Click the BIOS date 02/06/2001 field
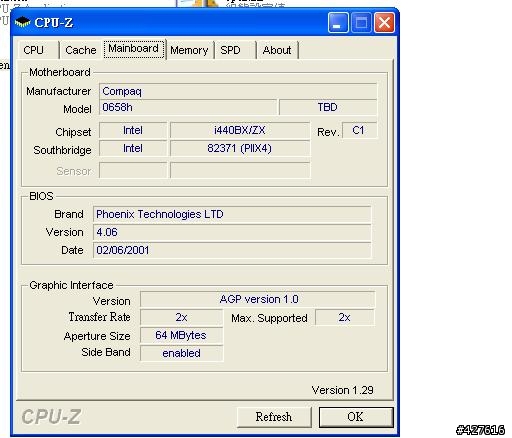Image resolution: width=512 pixels, height=438 pixels. click(x=232, y=250)
